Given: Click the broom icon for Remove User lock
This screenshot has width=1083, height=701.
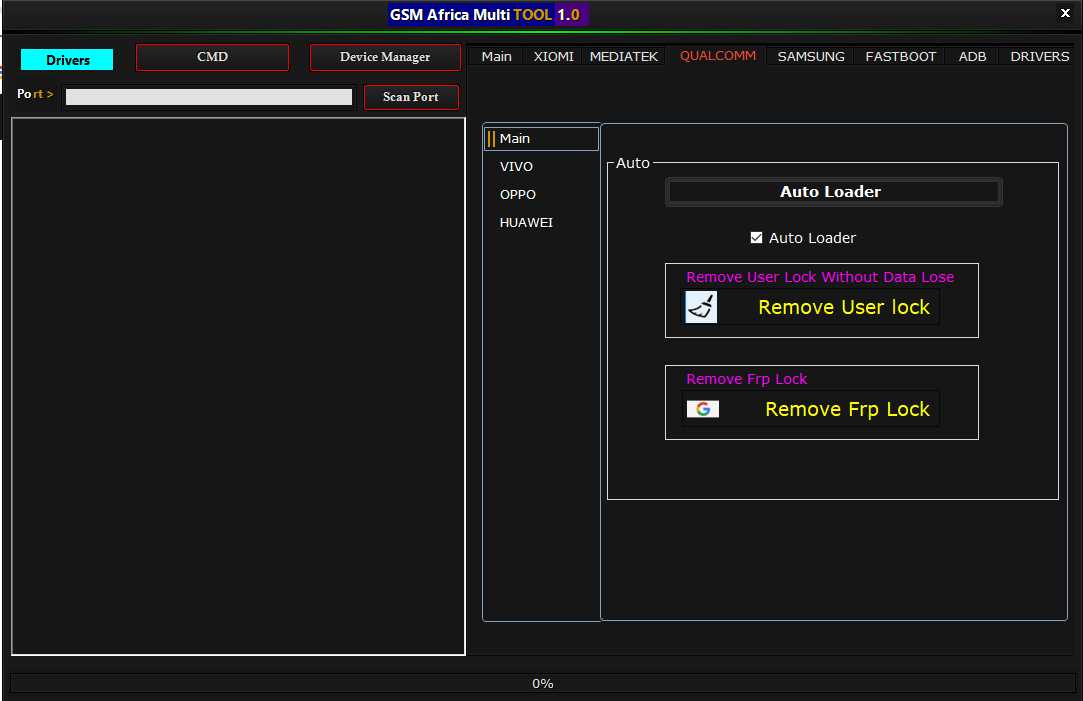Looking at the screenshot, I should click(701, 307).
